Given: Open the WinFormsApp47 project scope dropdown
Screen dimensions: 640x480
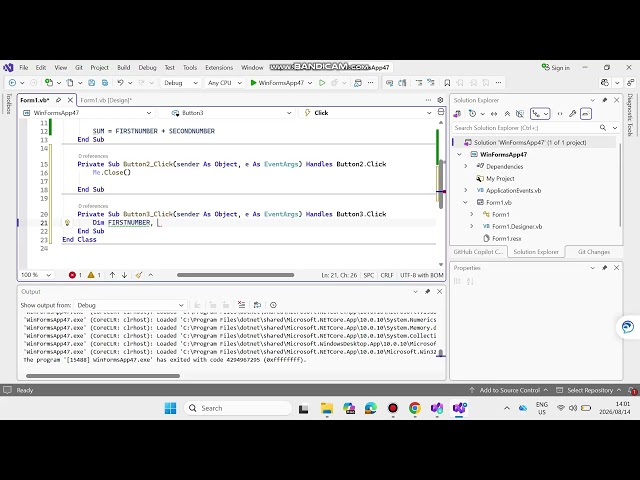Looking at the screenshot, I should [88, 113].
